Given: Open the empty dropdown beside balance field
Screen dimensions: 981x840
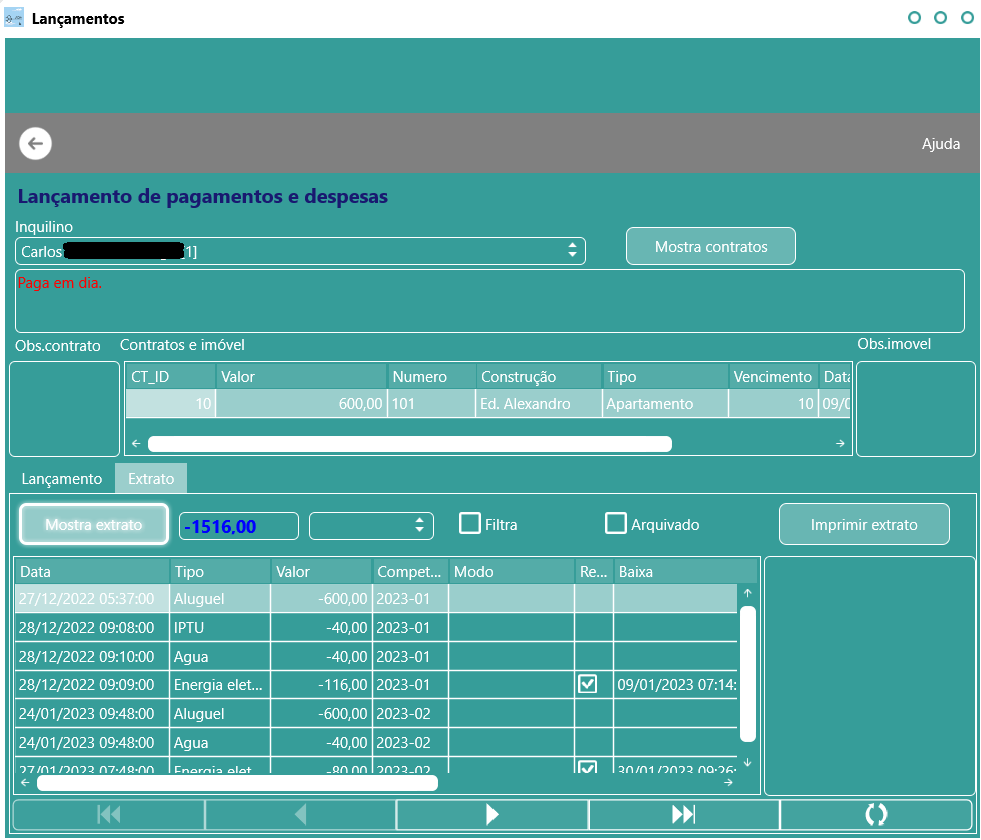Looking at the screenshot, I should [371, 526].
